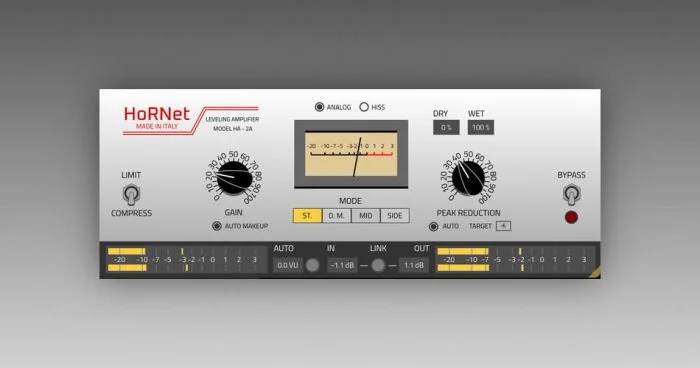Click the Auto 0.0 VU value field
The width and height of the screenshot is (700, 368).
(288, 265)
